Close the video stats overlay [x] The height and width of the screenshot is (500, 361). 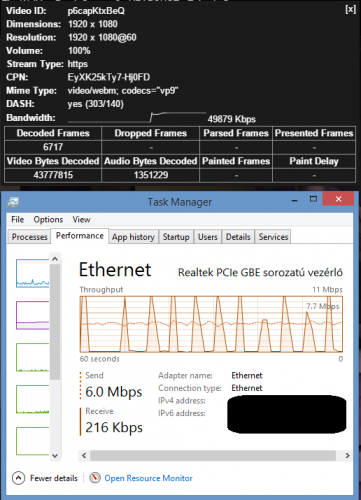pyautogui.click(x=350, y=9)
